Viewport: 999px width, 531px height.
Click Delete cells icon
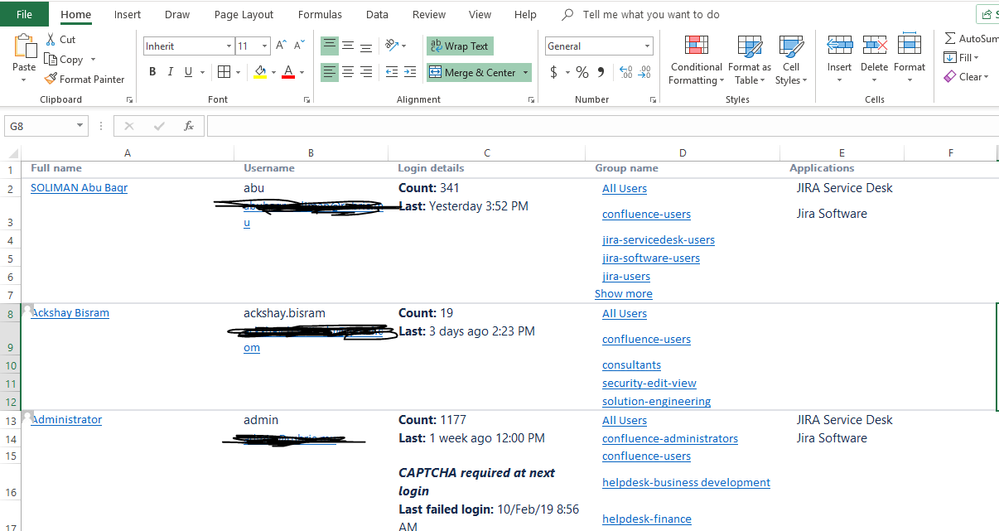click(874, 45)
